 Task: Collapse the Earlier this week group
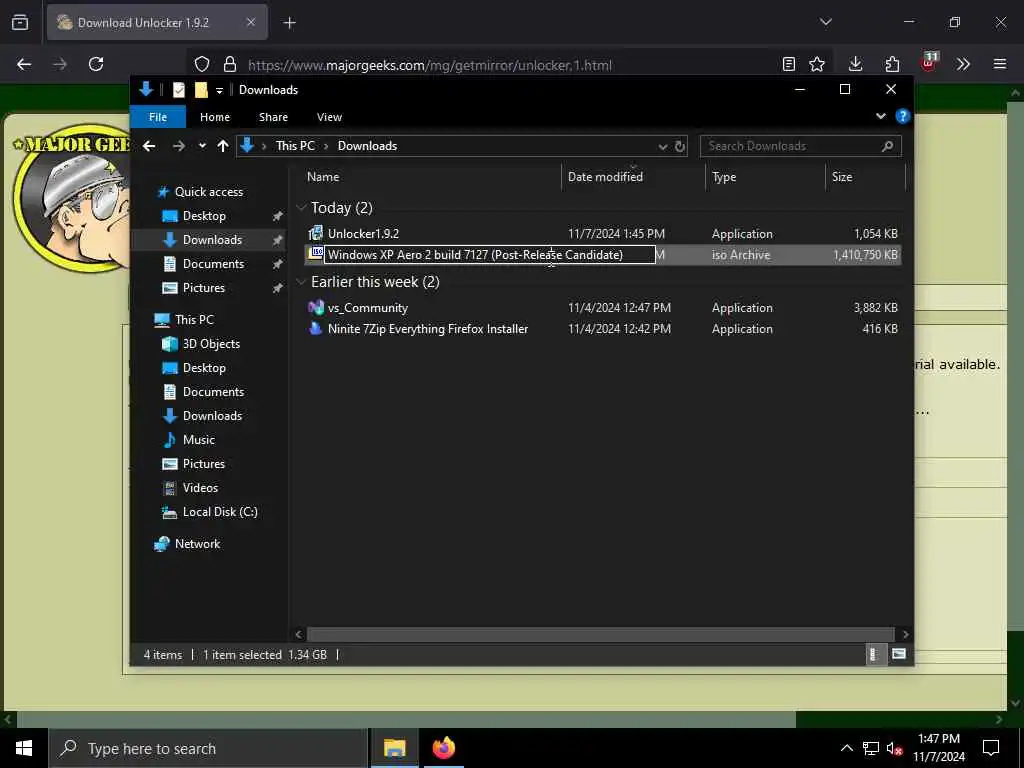pos(301,282)
